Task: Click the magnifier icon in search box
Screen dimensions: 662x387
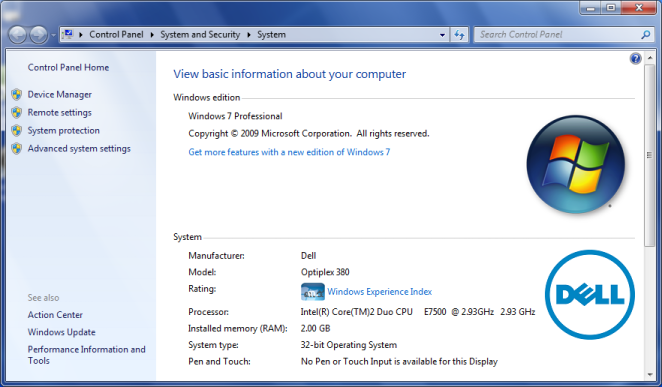Action: click(646, 35)
